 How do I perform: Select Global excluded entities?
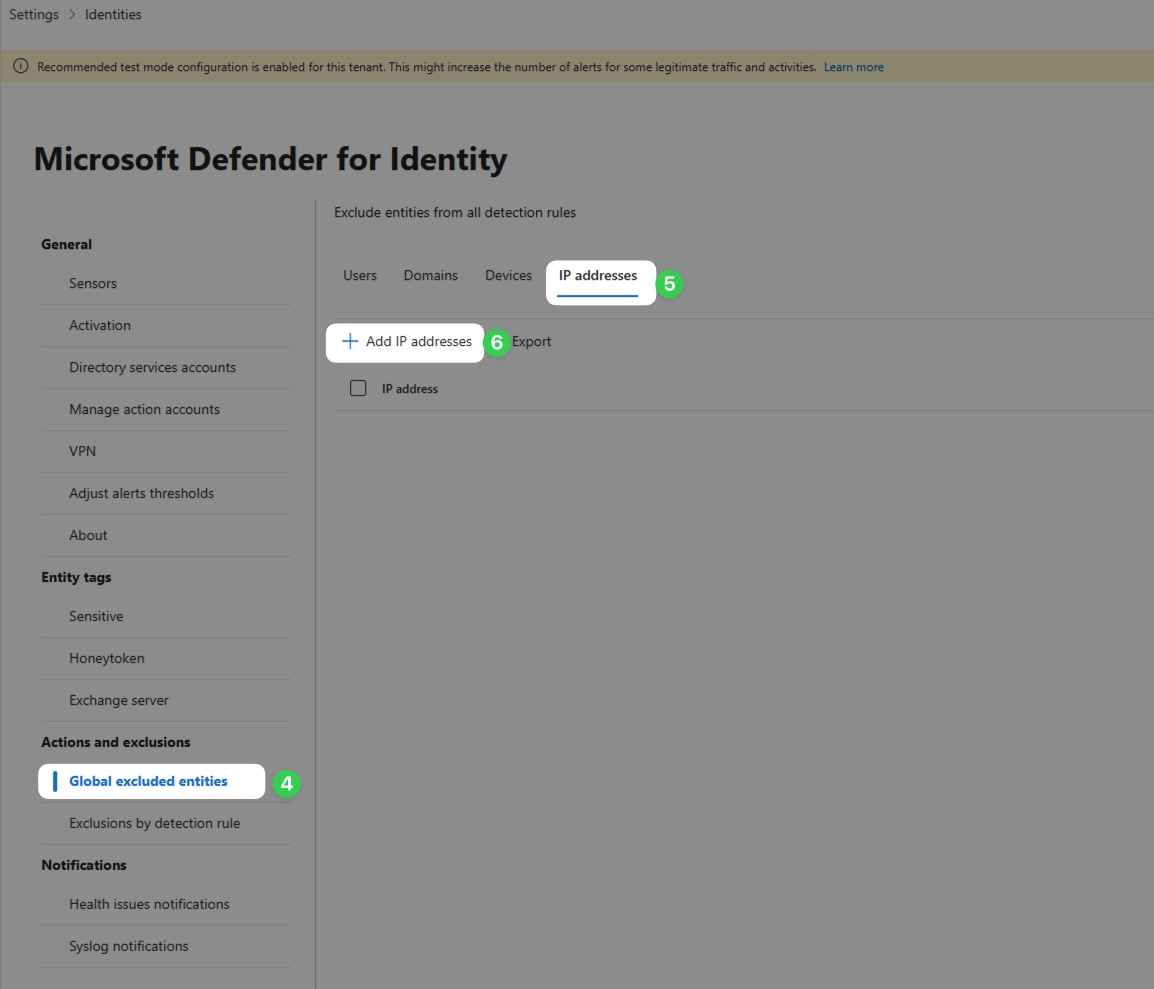tap(148, 781)
